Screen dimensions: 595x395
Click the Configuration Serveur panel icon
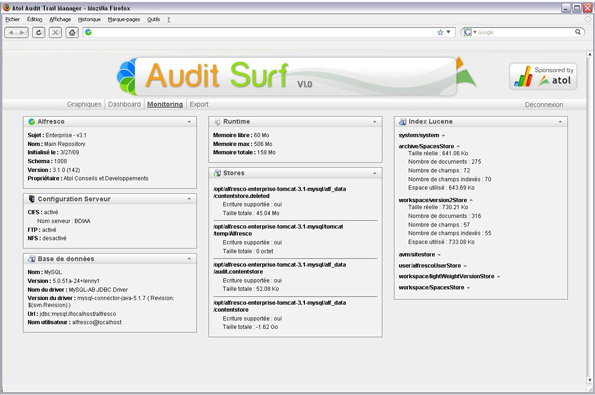click(31, 199)
